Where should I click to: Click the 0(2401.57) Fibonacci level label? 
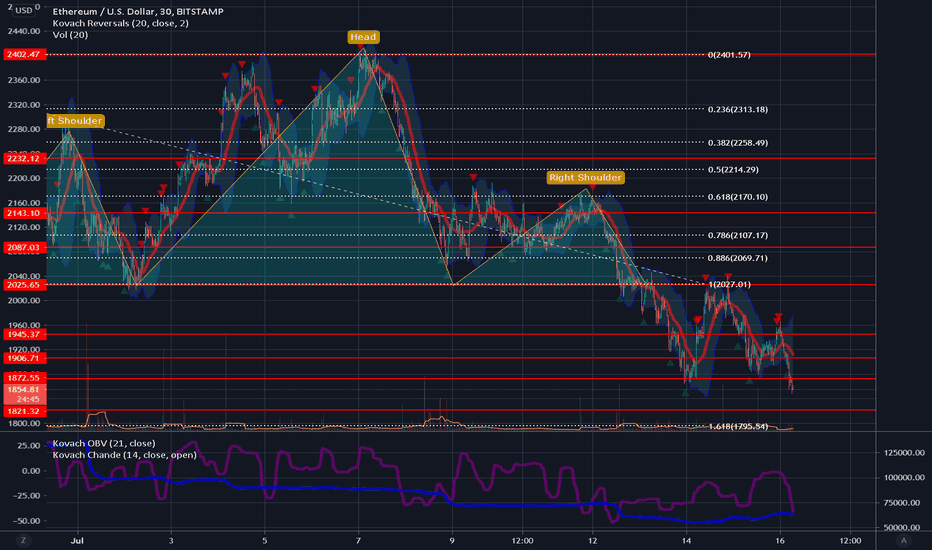(729, 55)
